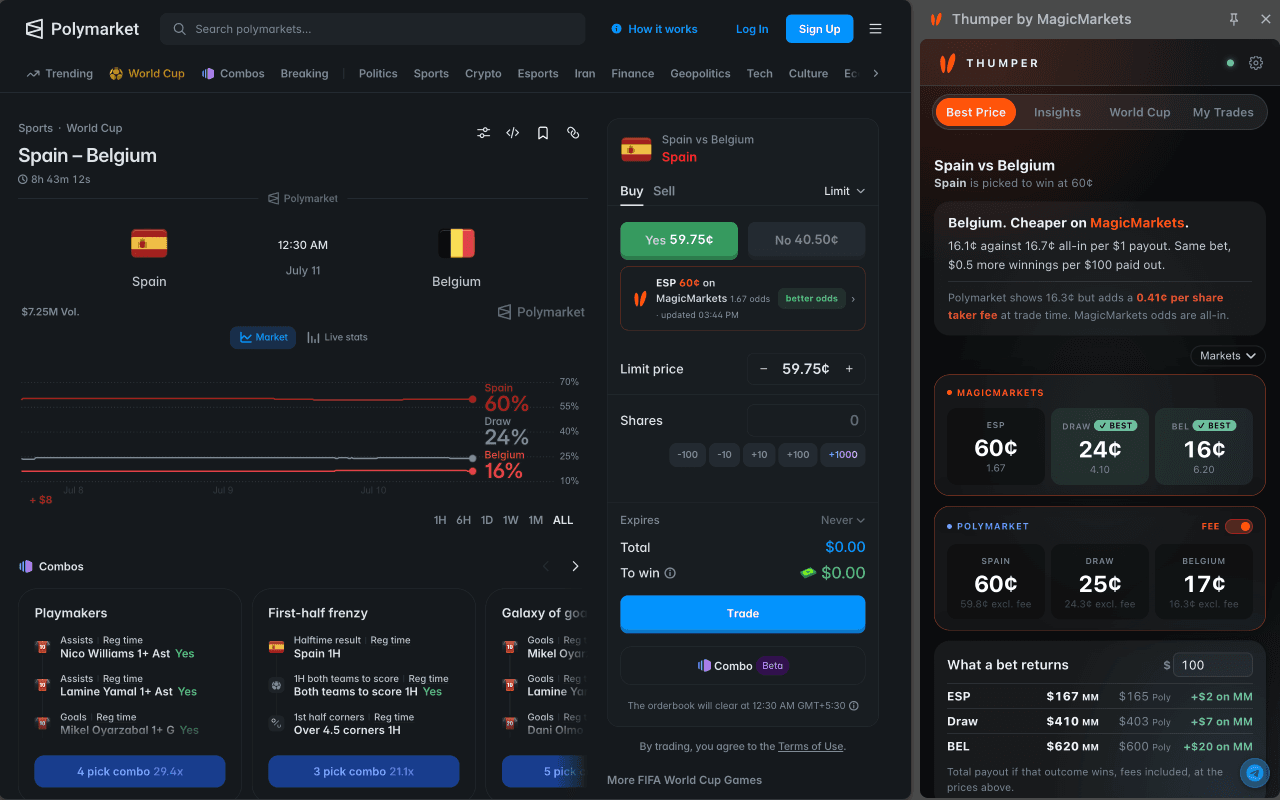Open How it works link
This screenshot has height=800, width=1280.
tap(654, 29)
